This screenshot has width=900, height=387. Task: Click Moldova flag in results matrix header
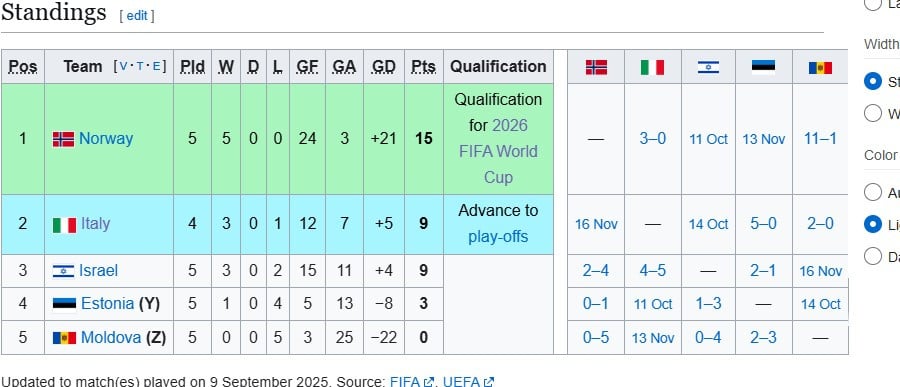[x=820, y=67]
